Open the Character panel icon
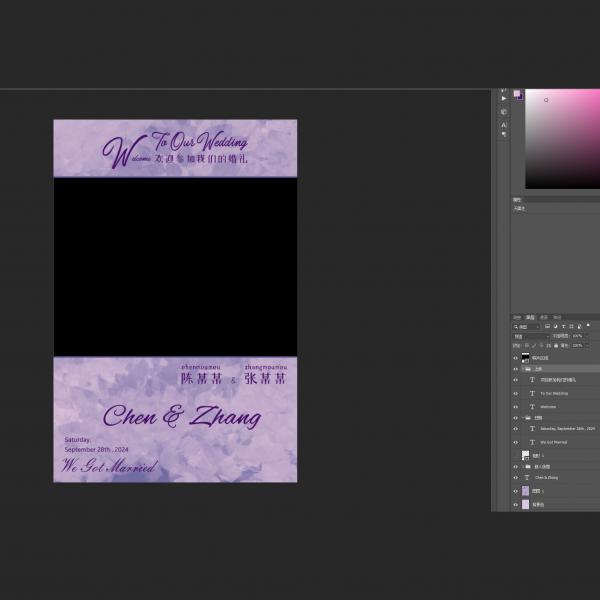The width and height of the screenshot is (600, 600). [x=503, y=123]
